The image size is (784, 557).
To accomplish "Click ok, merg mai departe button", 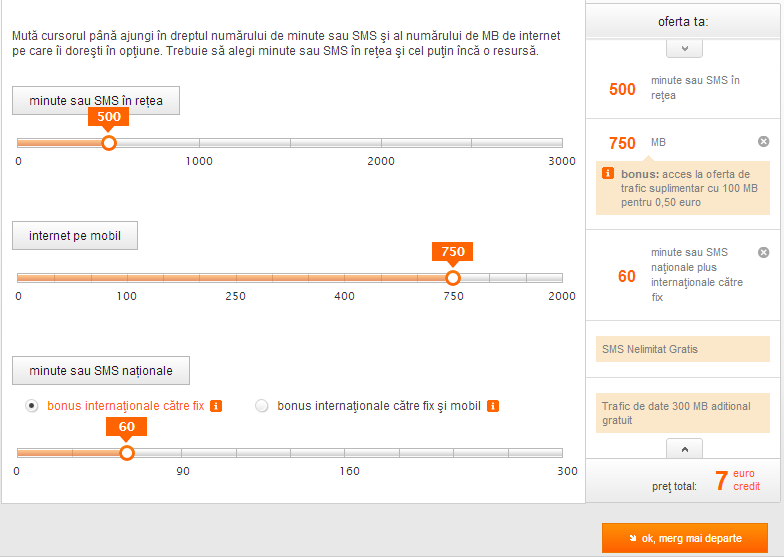I will [x=684, y=538].
